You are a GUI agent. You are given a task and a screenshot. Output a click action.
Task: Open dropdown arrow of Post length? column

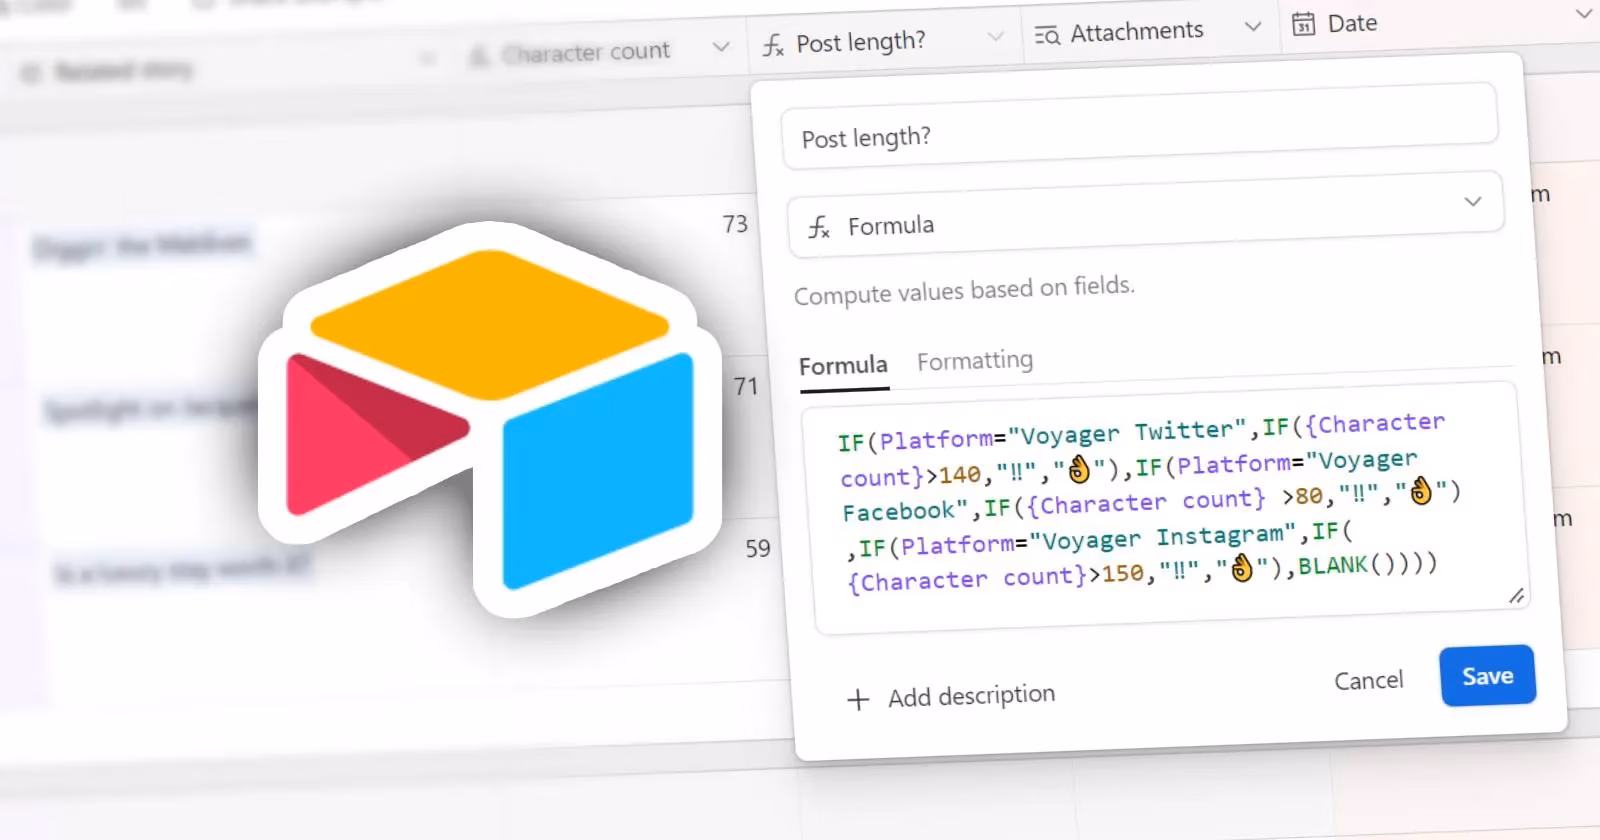pos(995,37)
